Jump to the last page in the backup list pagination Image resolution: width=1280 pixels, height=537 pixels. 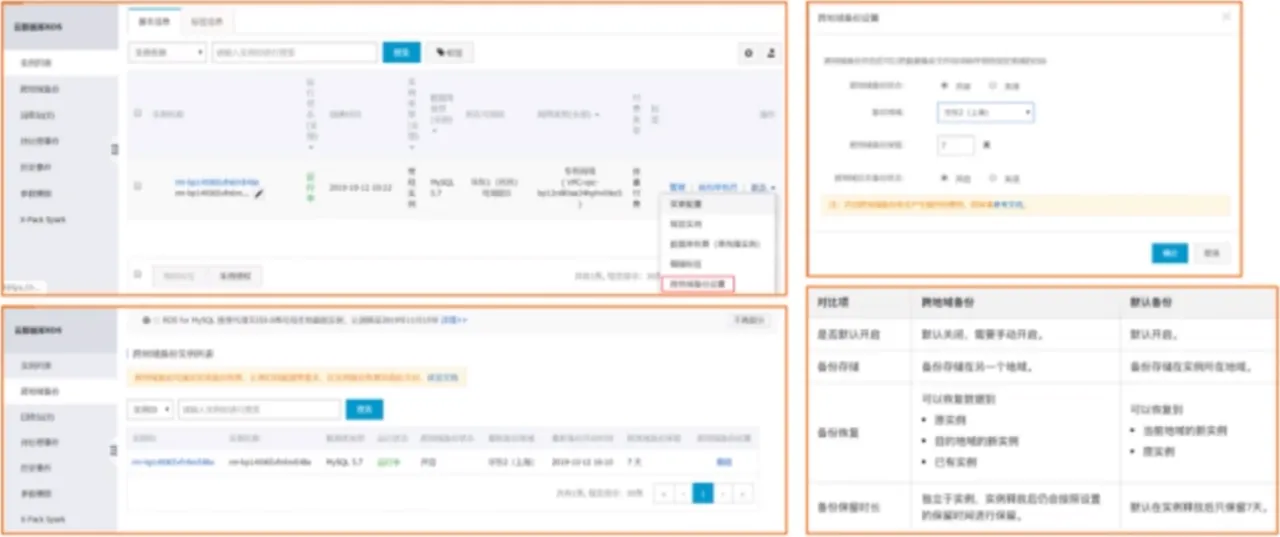pyautogui.click(x=744, y=493)
